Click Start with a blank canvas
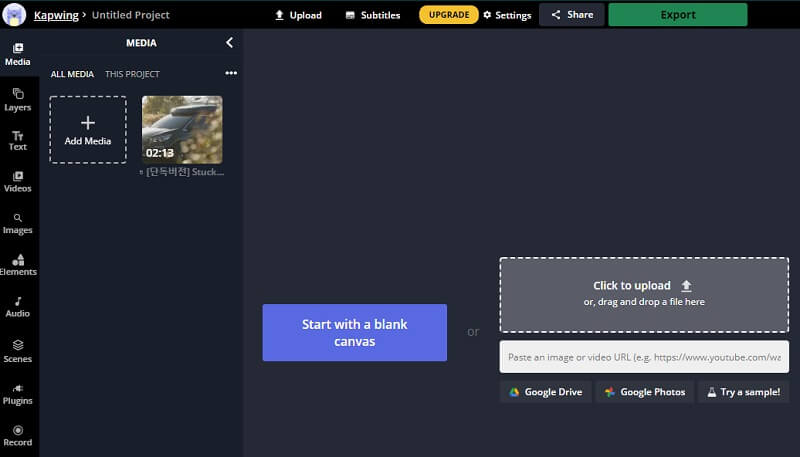800x457 pixels. 354,332
